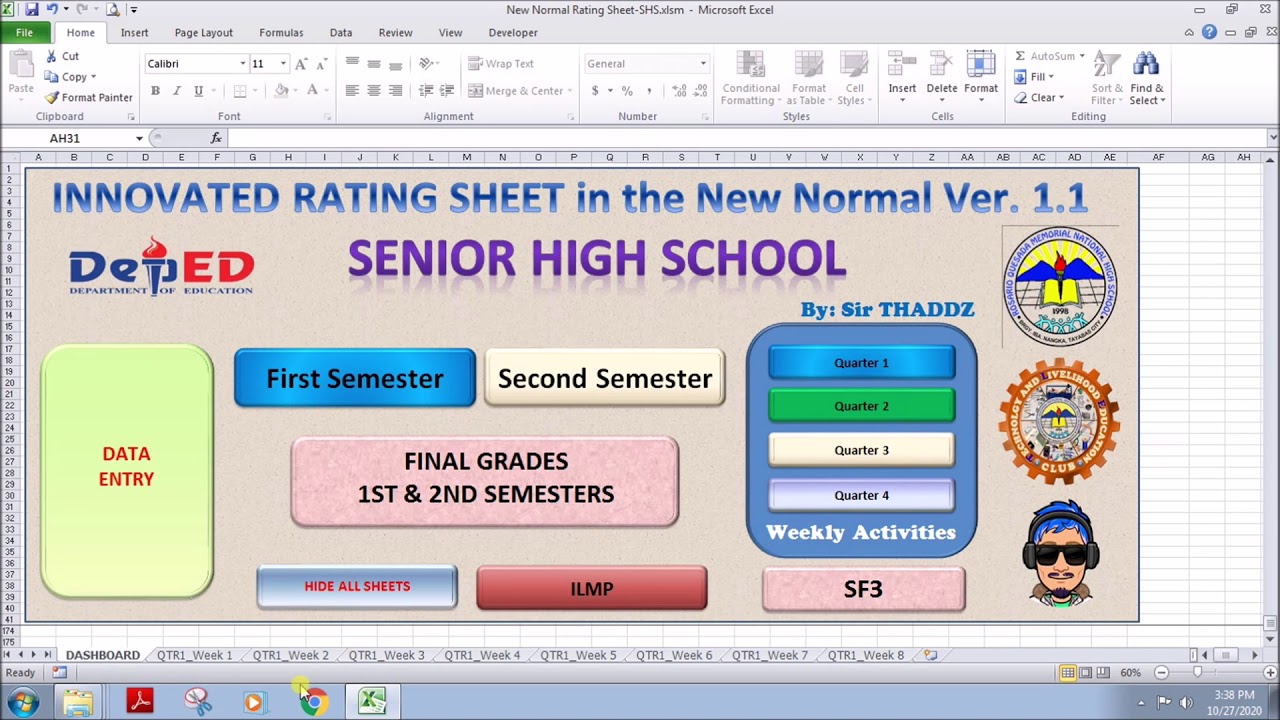Switch to the Page Layout ribbon tab

pos(203,32)
